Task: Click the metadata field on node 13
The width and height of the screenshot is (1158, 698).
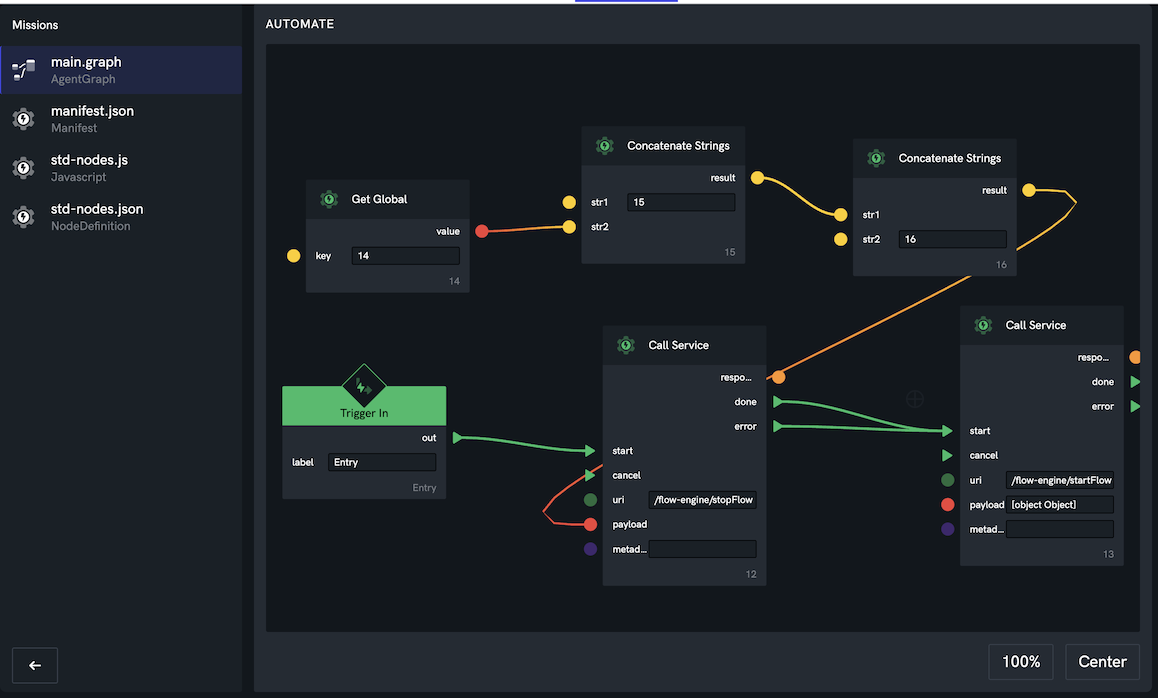Action: [1060, 529]
